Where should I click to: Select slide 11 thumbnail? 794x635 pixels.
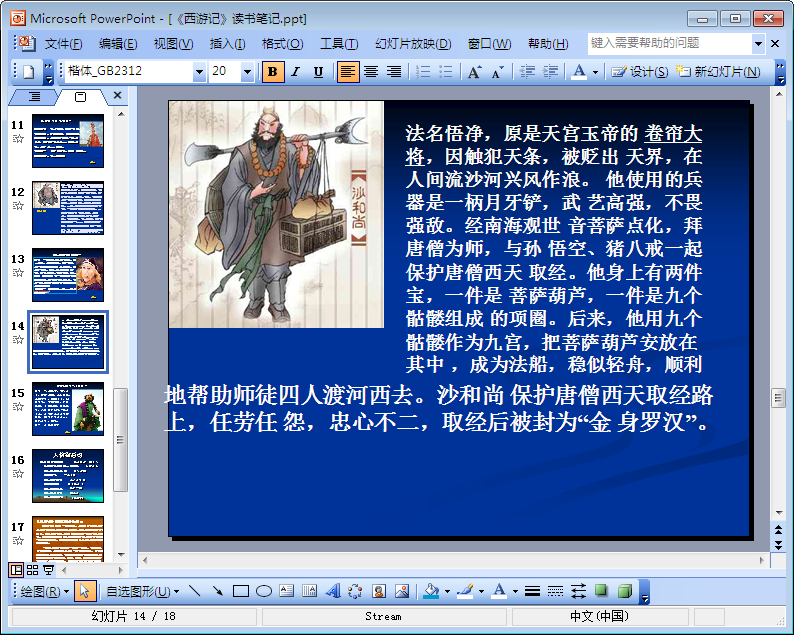[x=68, y=141]
